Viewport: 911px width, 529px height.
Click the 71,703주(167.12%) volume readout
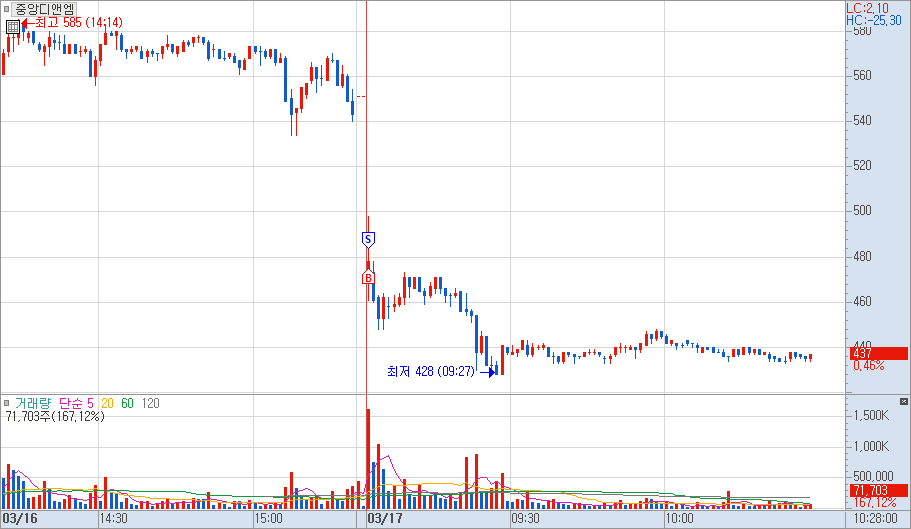click(55, 416)
